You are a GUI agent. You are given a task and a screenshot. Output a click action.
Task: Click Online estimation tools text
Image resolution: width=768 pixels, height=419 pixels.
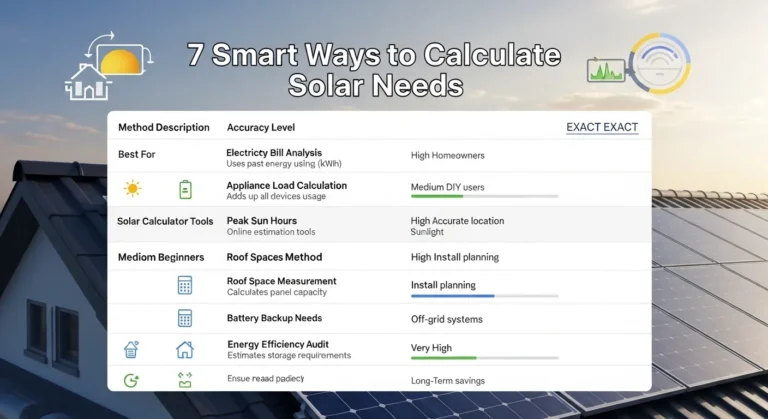click(x=271, y=232)
